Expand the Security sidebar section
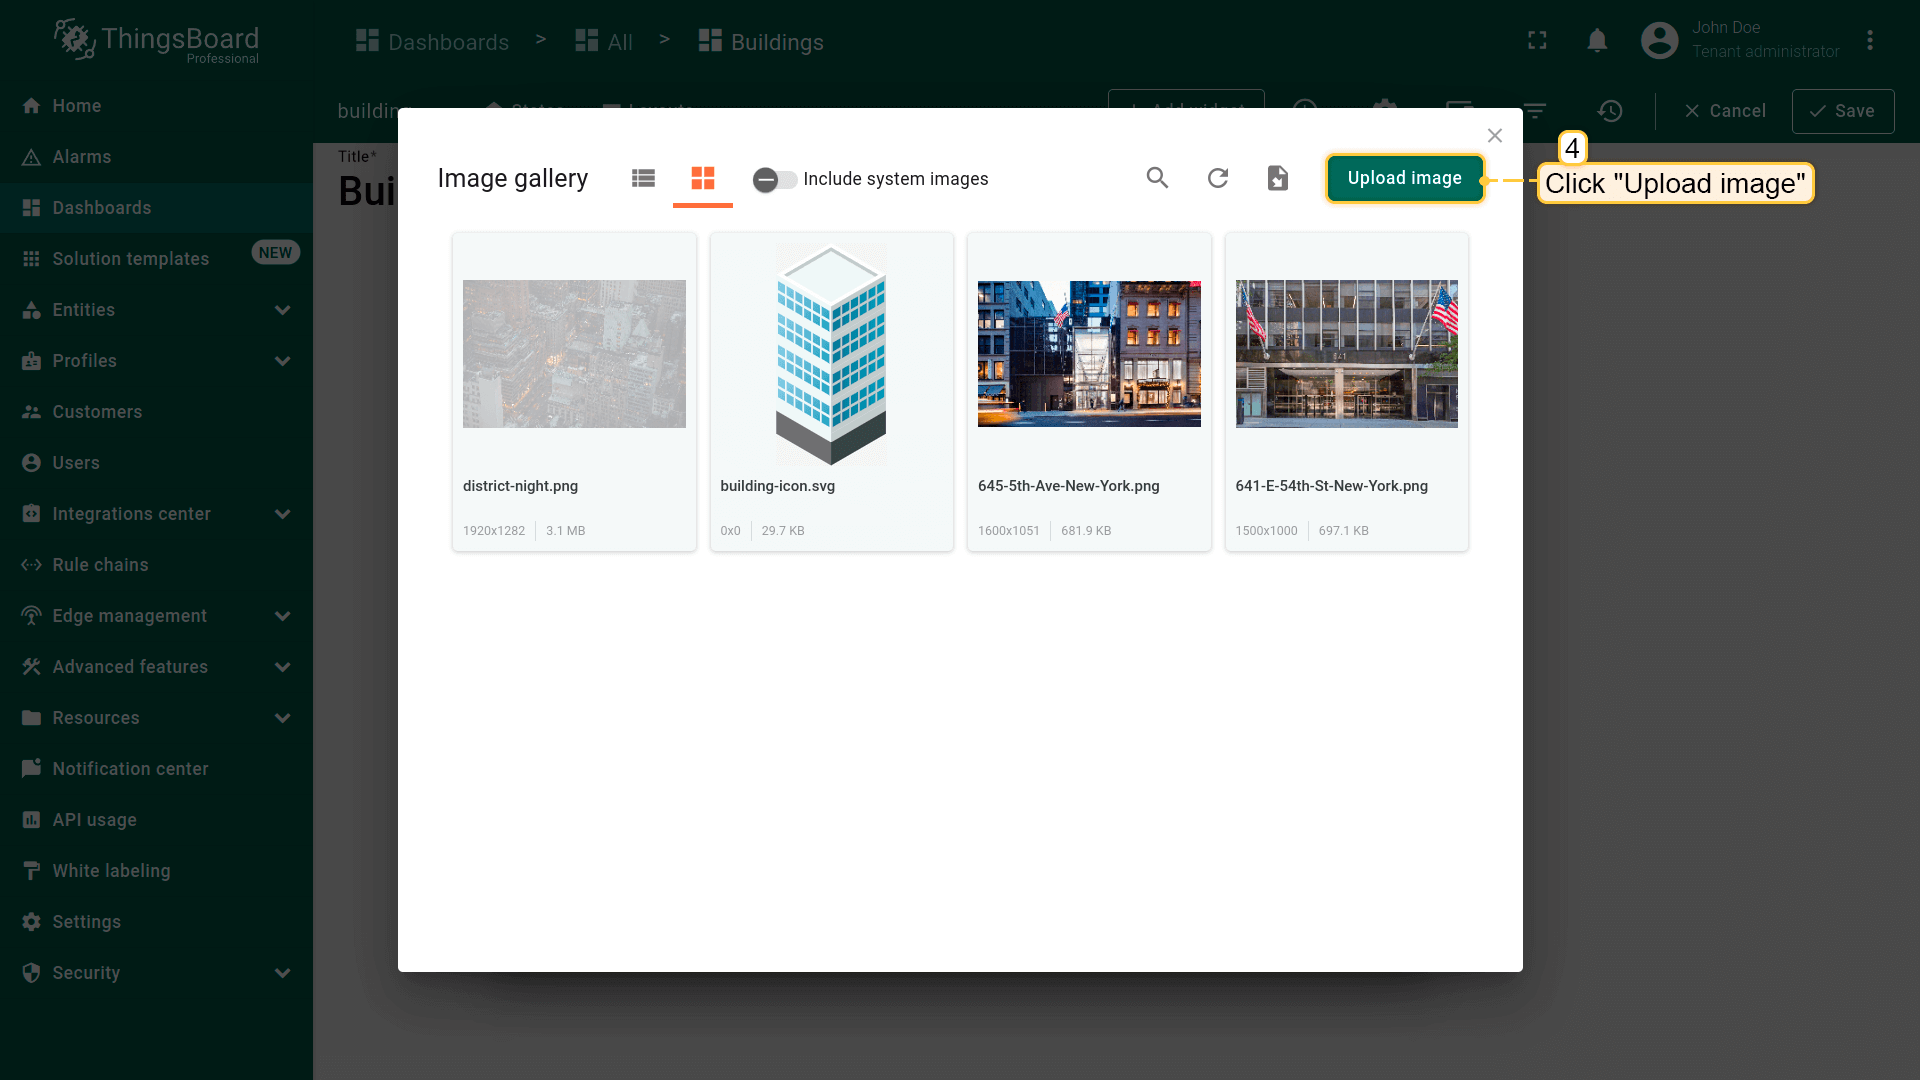The height and width of the screenshot is (1080, 1920). click(282, 973)
